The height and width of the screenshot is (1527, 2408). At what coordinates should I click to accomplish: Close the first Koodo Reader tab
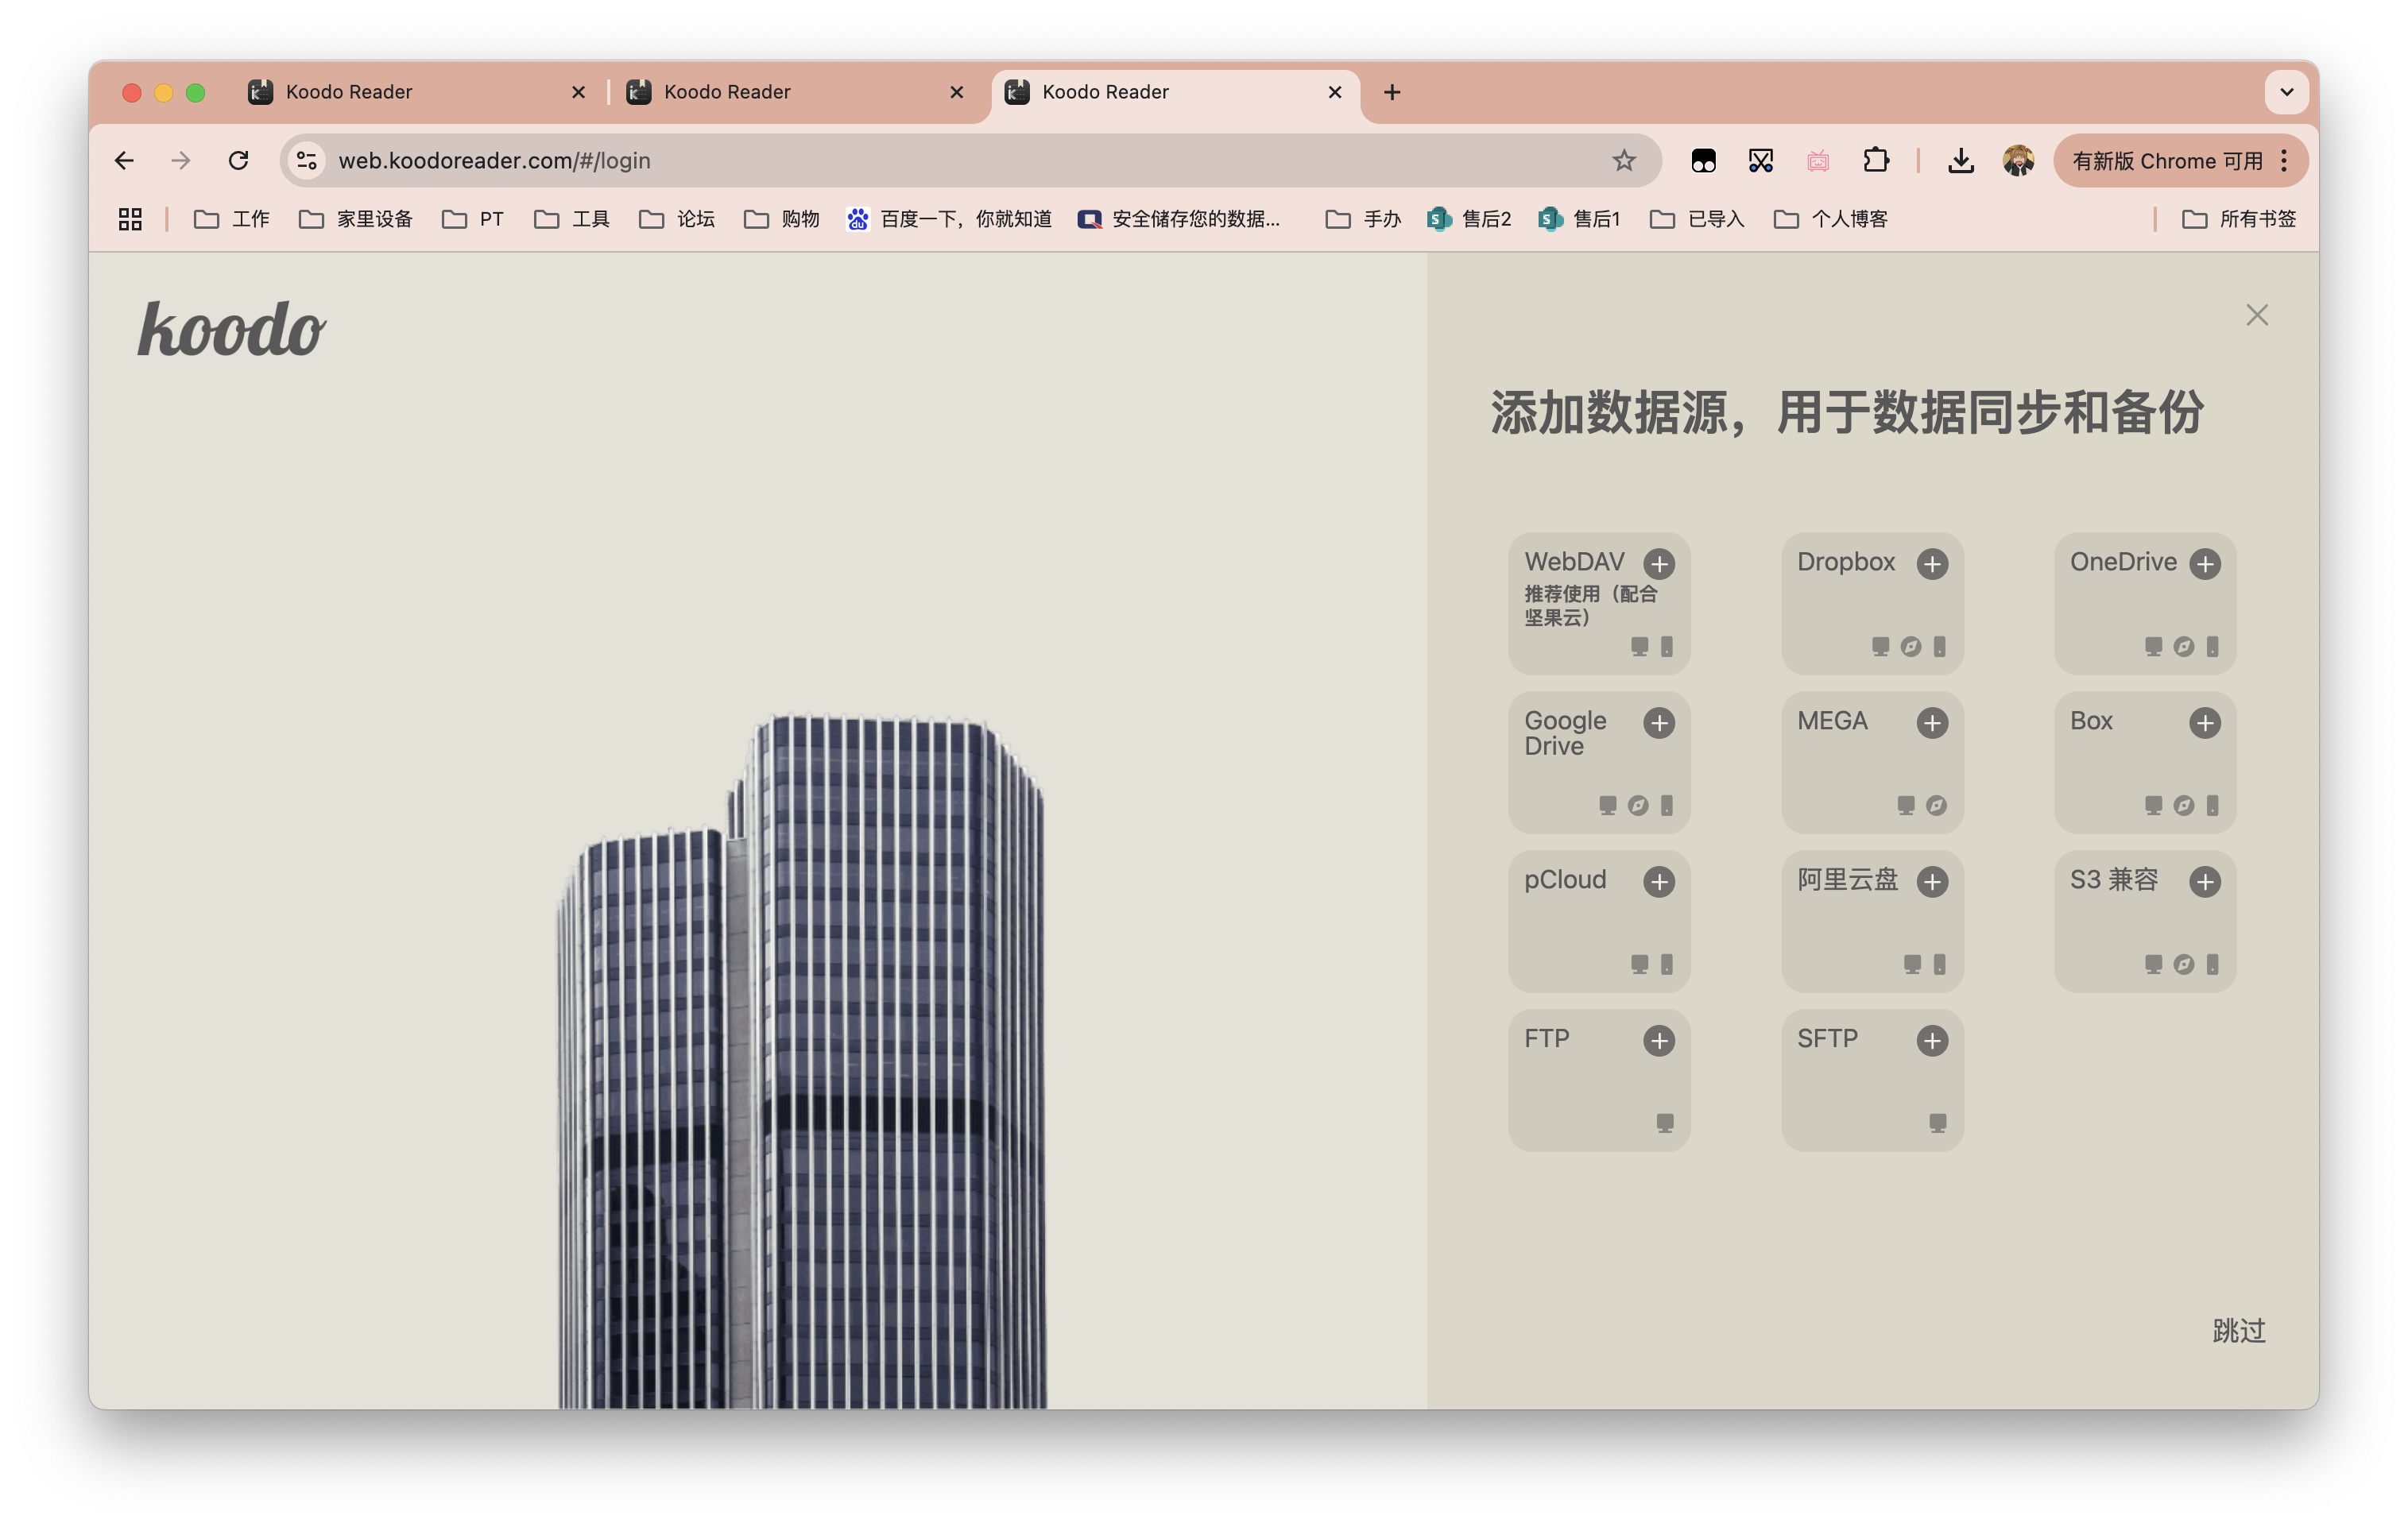(x=578, y=92)
